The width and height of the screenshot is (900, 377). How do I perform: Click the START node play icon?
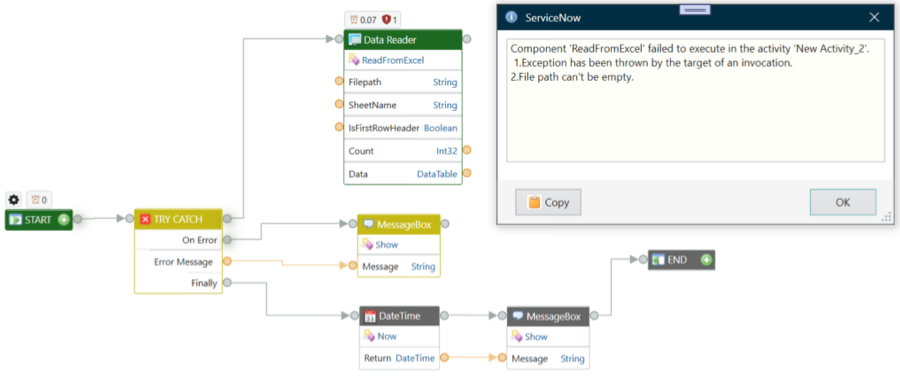[x=15, y=220]
